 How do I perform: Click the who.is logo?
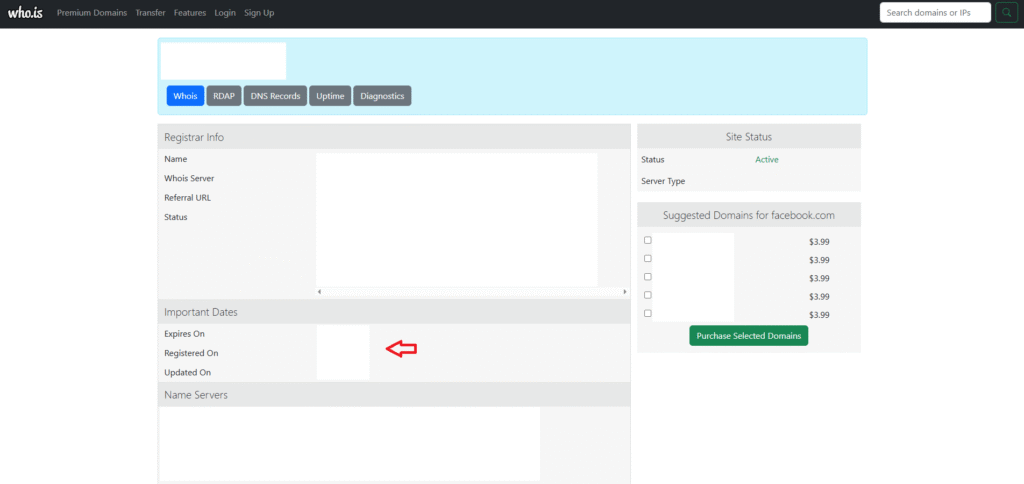click(27, 13)
